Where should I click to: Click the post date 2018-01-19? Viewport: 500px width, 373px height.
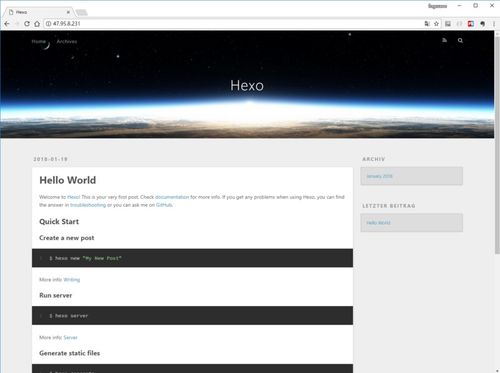click(50, 159)
